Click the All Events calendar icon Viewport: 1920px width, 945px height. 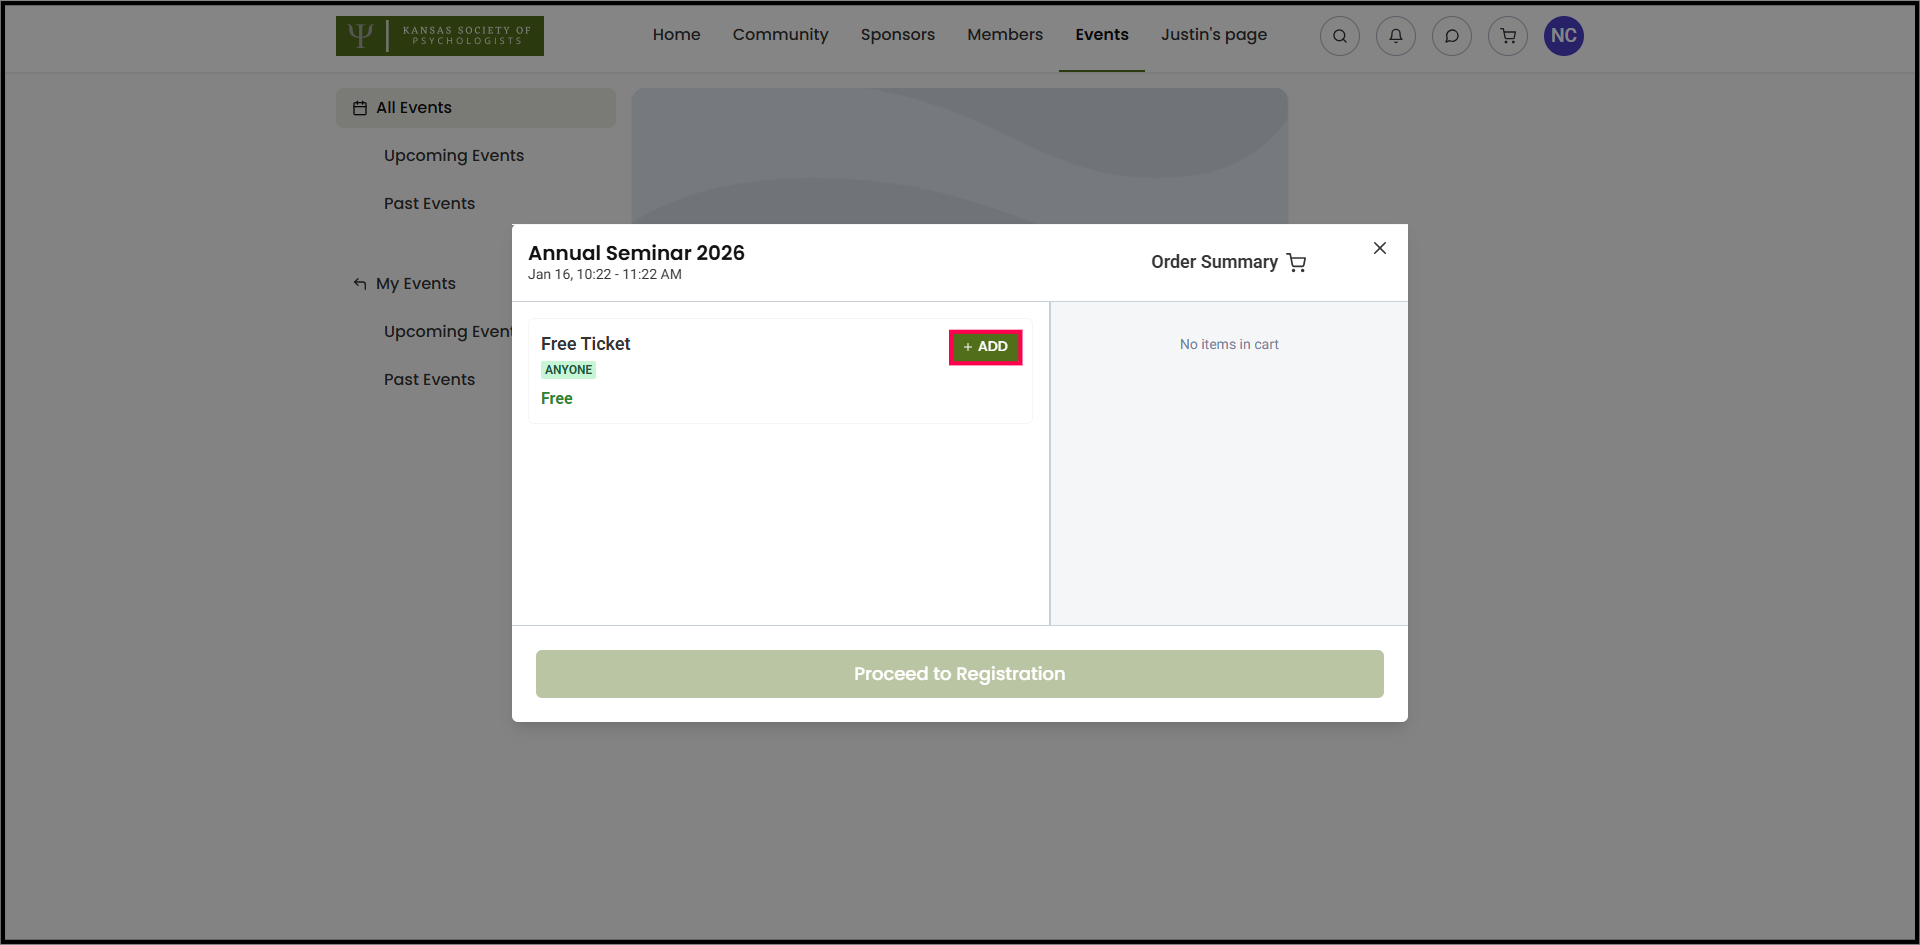pyautogui.click(x=360, y=108)
